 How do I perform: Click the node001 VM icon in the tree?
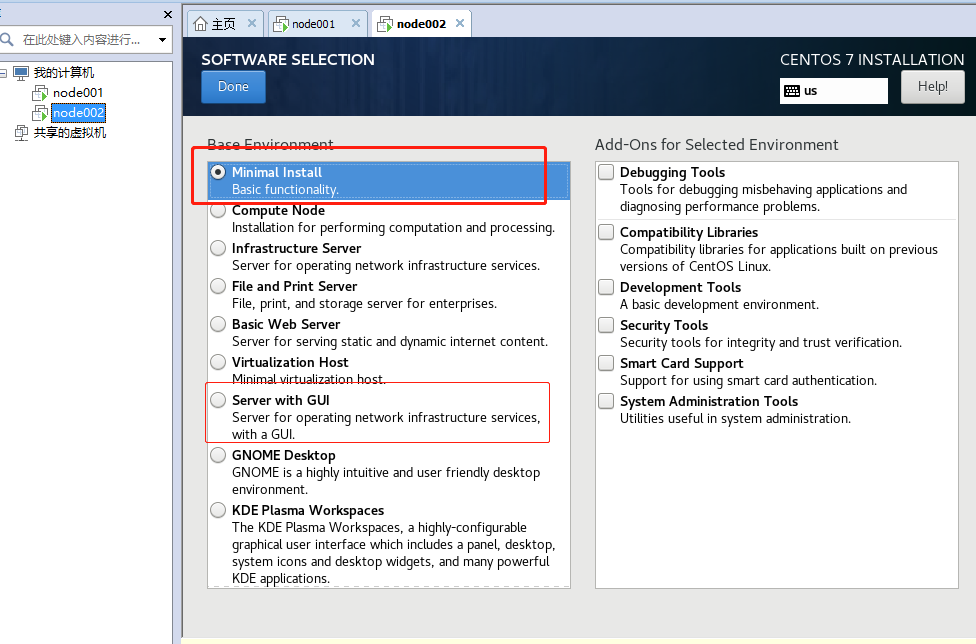[x=40, y=93]
